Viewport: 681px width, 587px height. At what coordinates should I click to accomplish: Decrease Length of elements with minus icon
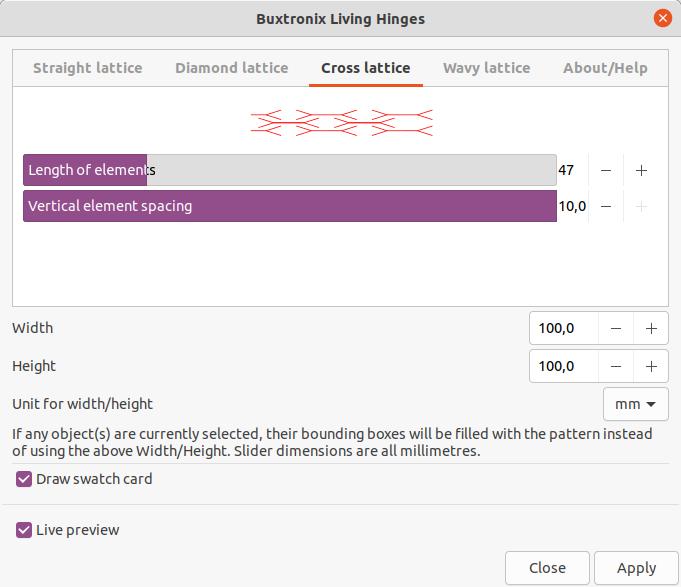click(606, 170)
